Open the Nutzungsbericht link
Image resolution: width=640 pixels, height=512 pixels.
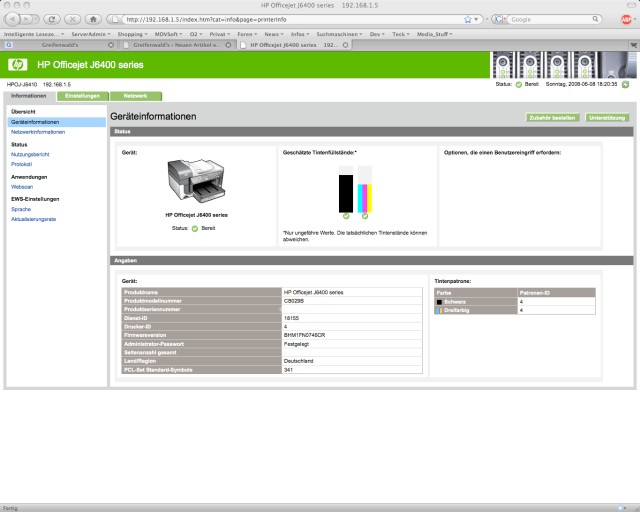(x=30, y=154)
